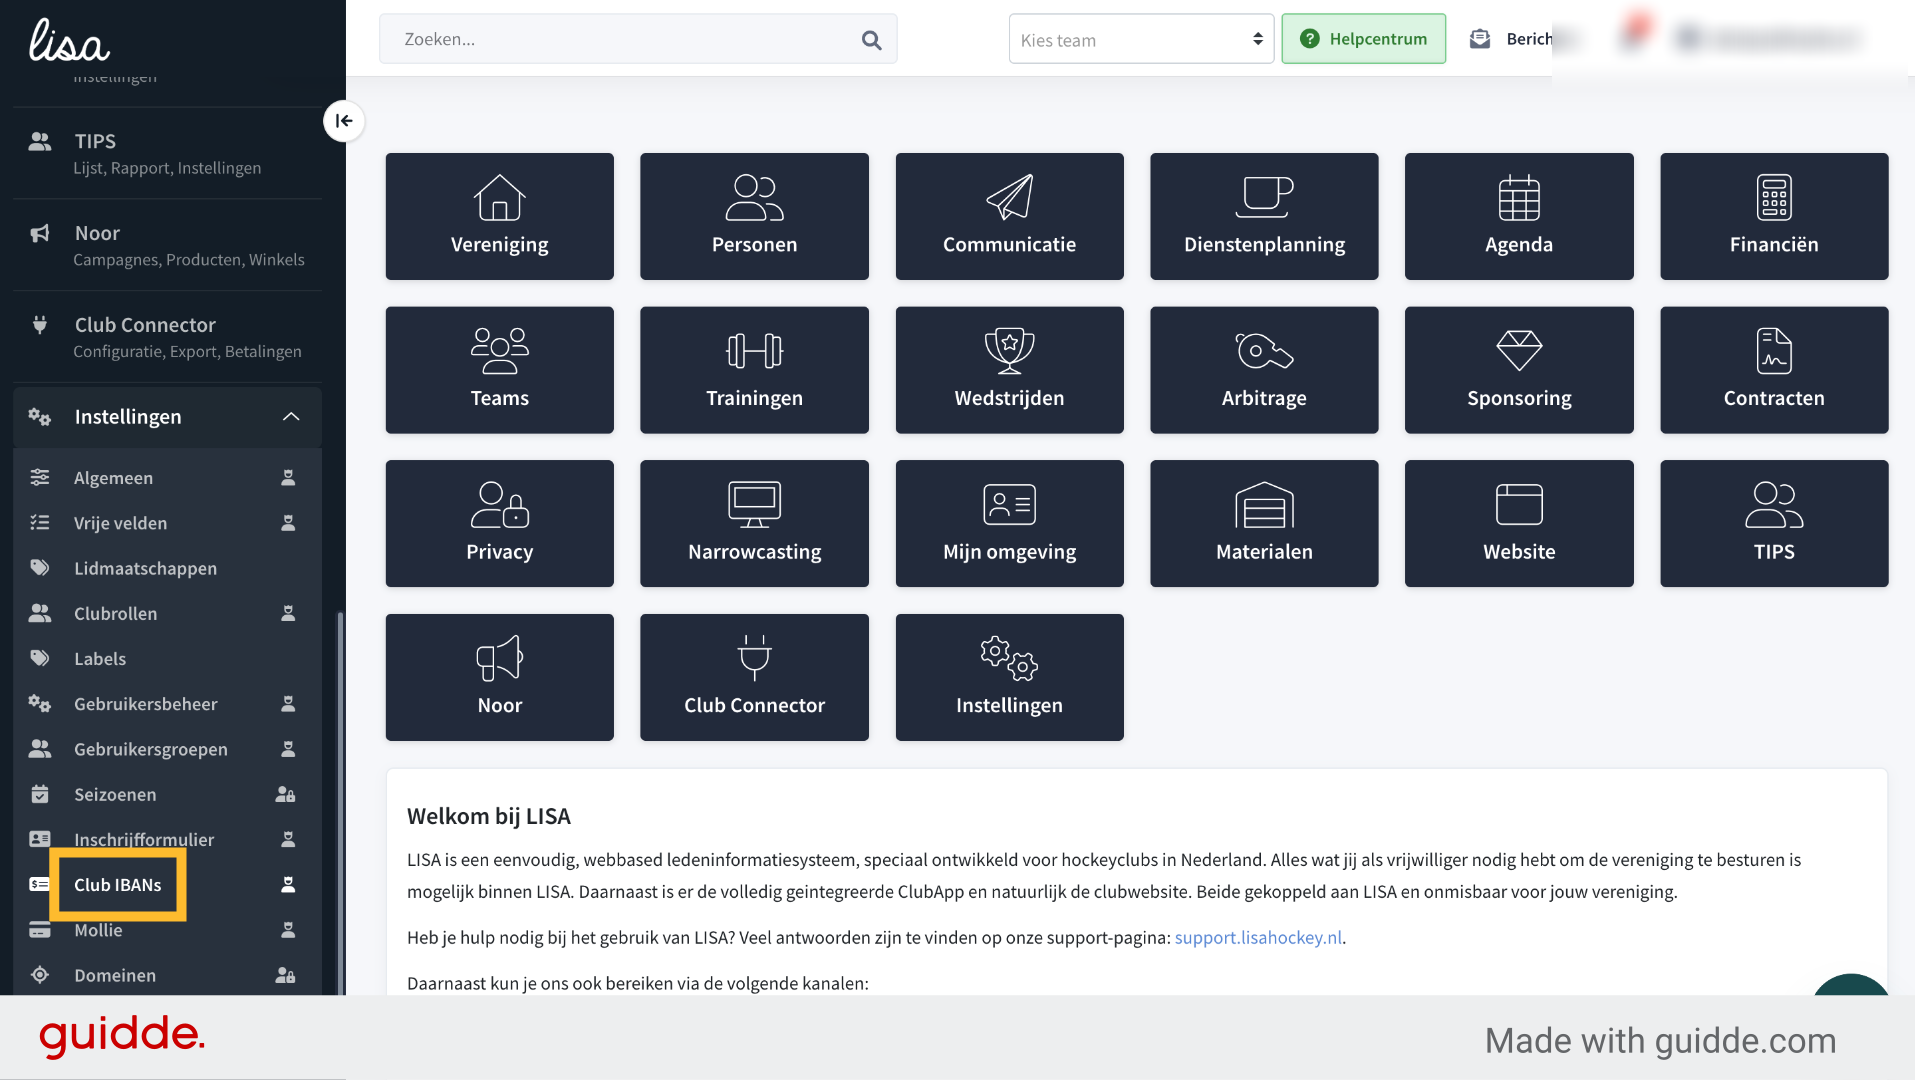
Task: Open the Noor megaphone tile
Action: (x=499, y=677)
